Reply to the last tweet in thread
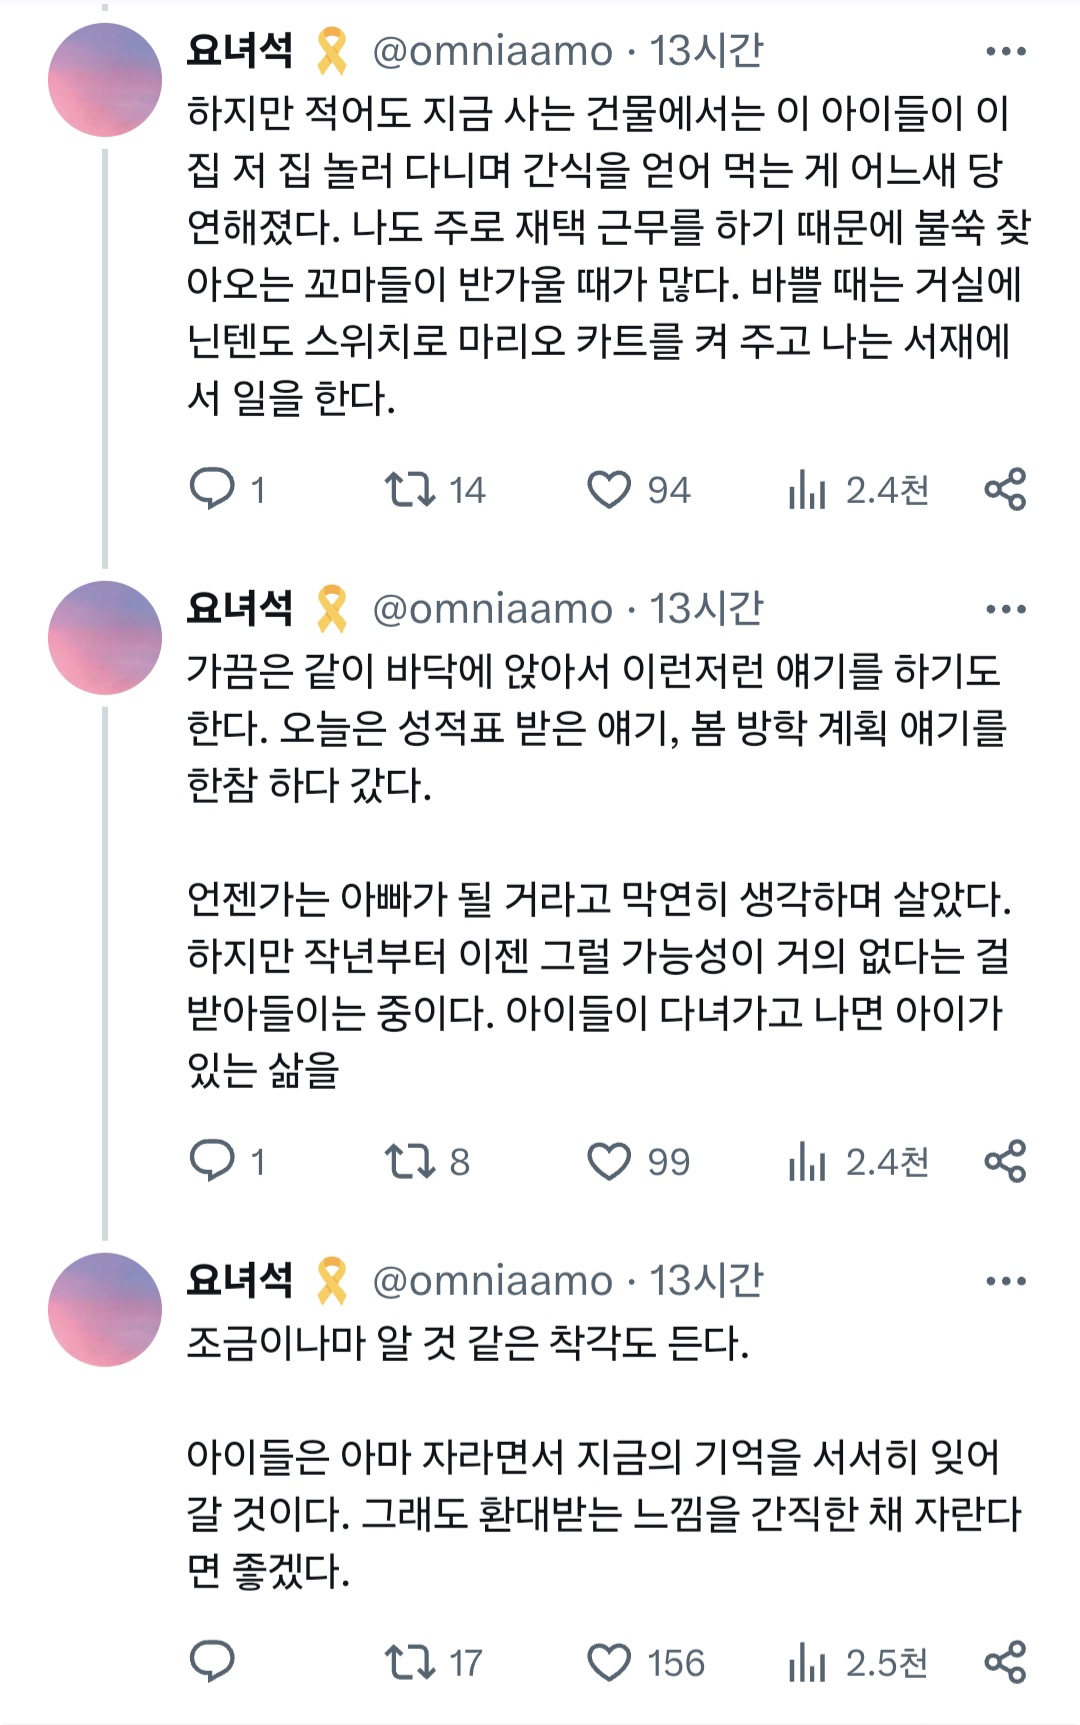The height and width of the screenshot is (1725, 1080). [x=212, y=1662]
